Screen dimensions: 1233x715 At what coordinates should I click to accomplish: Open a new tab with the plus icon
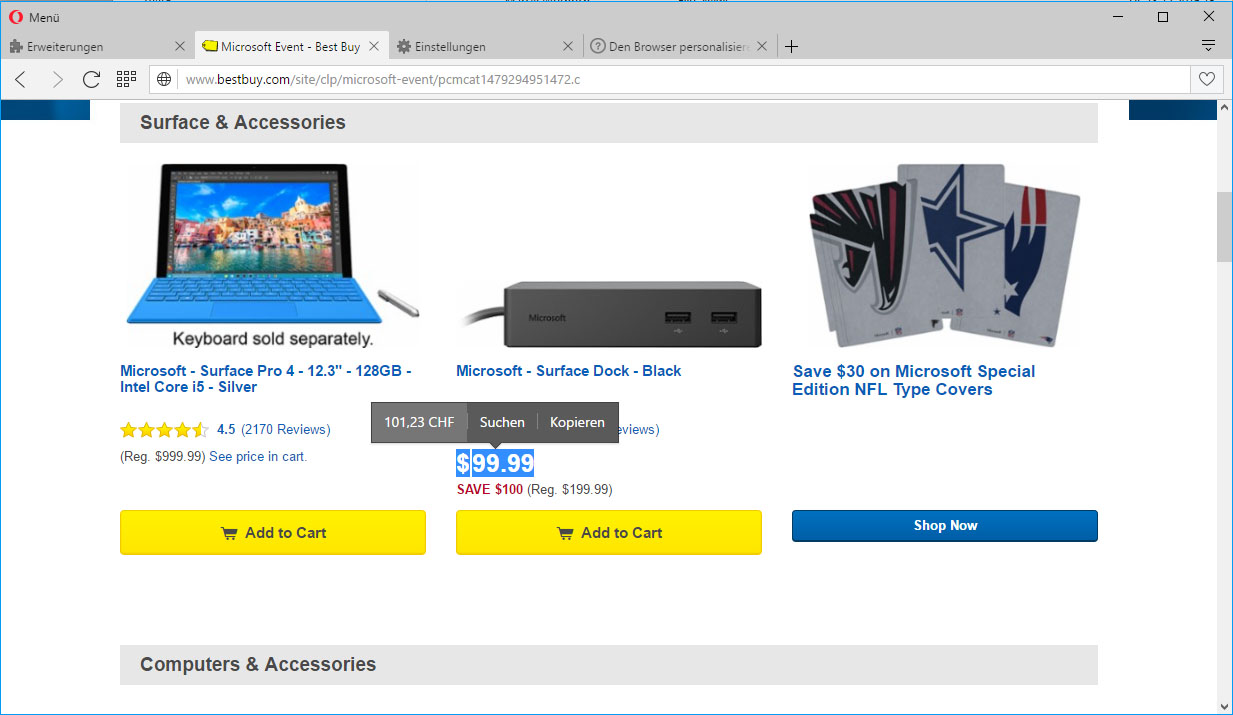click(791, 46)
